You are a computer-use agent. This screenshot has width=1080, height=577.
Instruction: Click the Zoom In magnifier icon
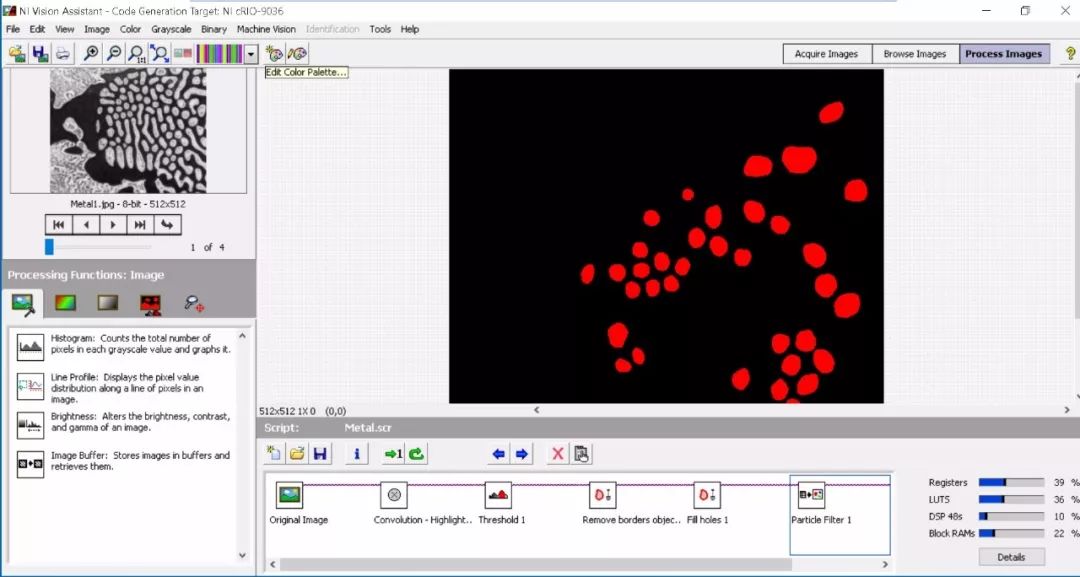pos(91,54)
